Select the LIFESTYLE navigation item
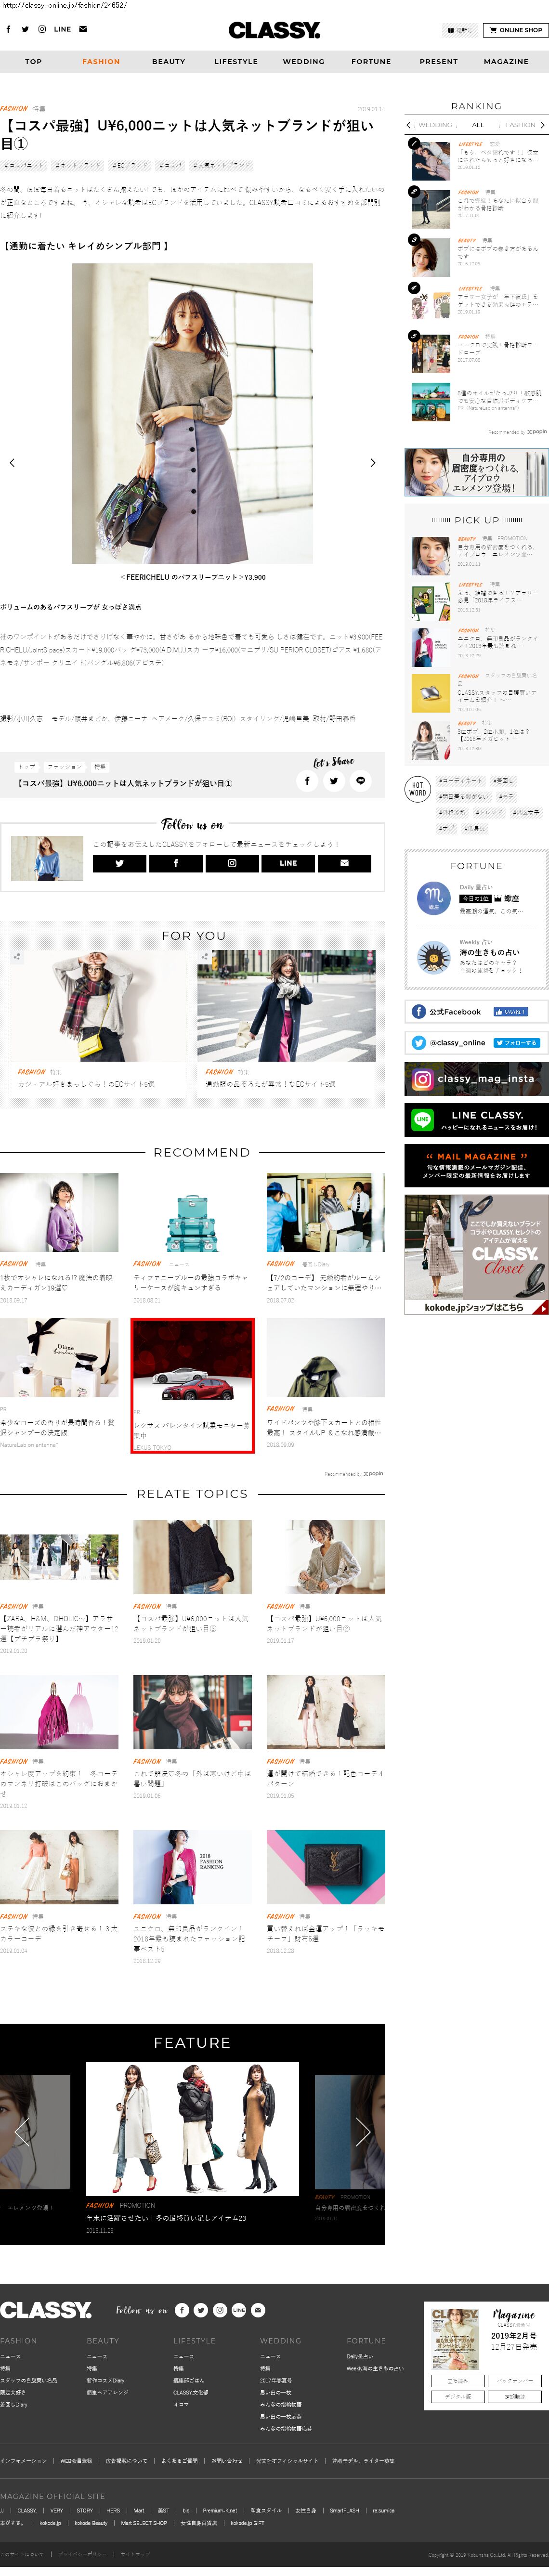549x2576 pixels. pos(236,62)
